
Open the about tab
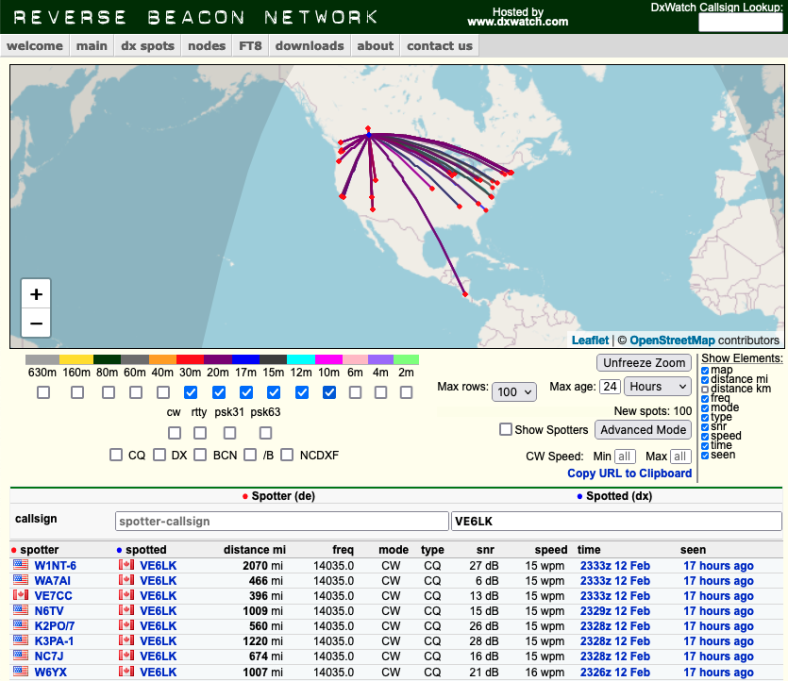coord(375,46)
